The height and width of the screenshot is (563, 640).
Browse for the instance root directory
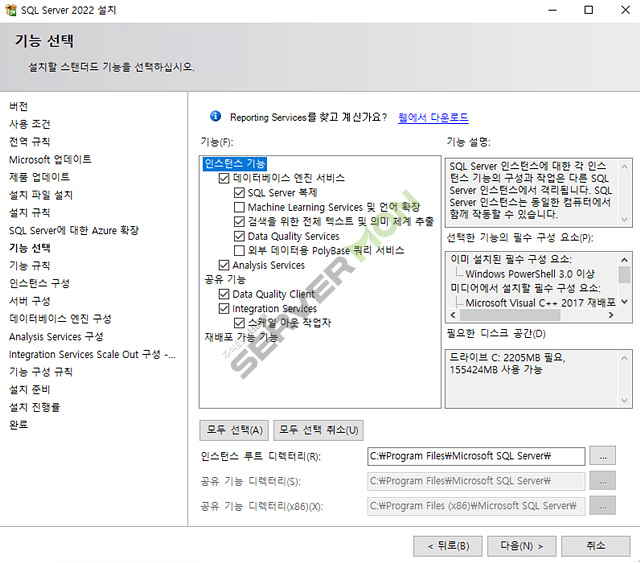603,456
